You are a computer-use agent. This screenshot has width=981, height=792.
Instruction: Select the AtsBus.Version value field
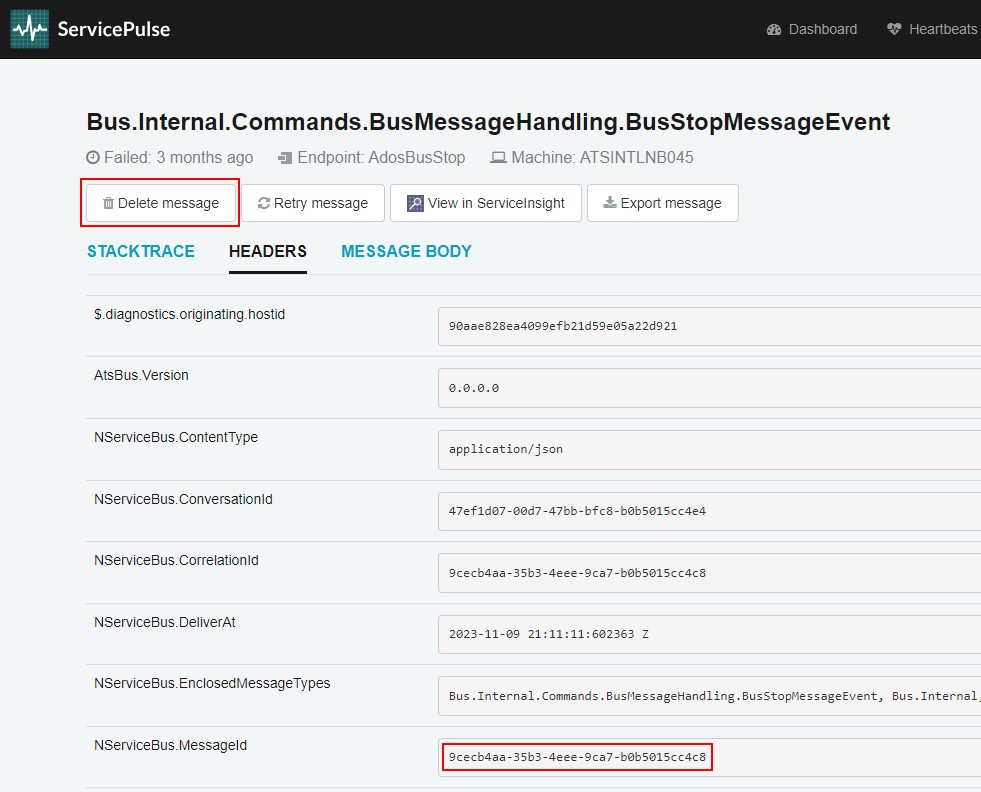pyautogui.click(x=708, y=388)
